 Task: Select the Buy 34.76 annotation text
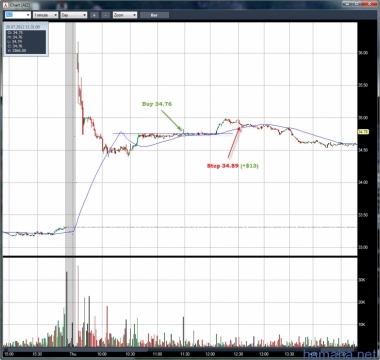point(157,104)
